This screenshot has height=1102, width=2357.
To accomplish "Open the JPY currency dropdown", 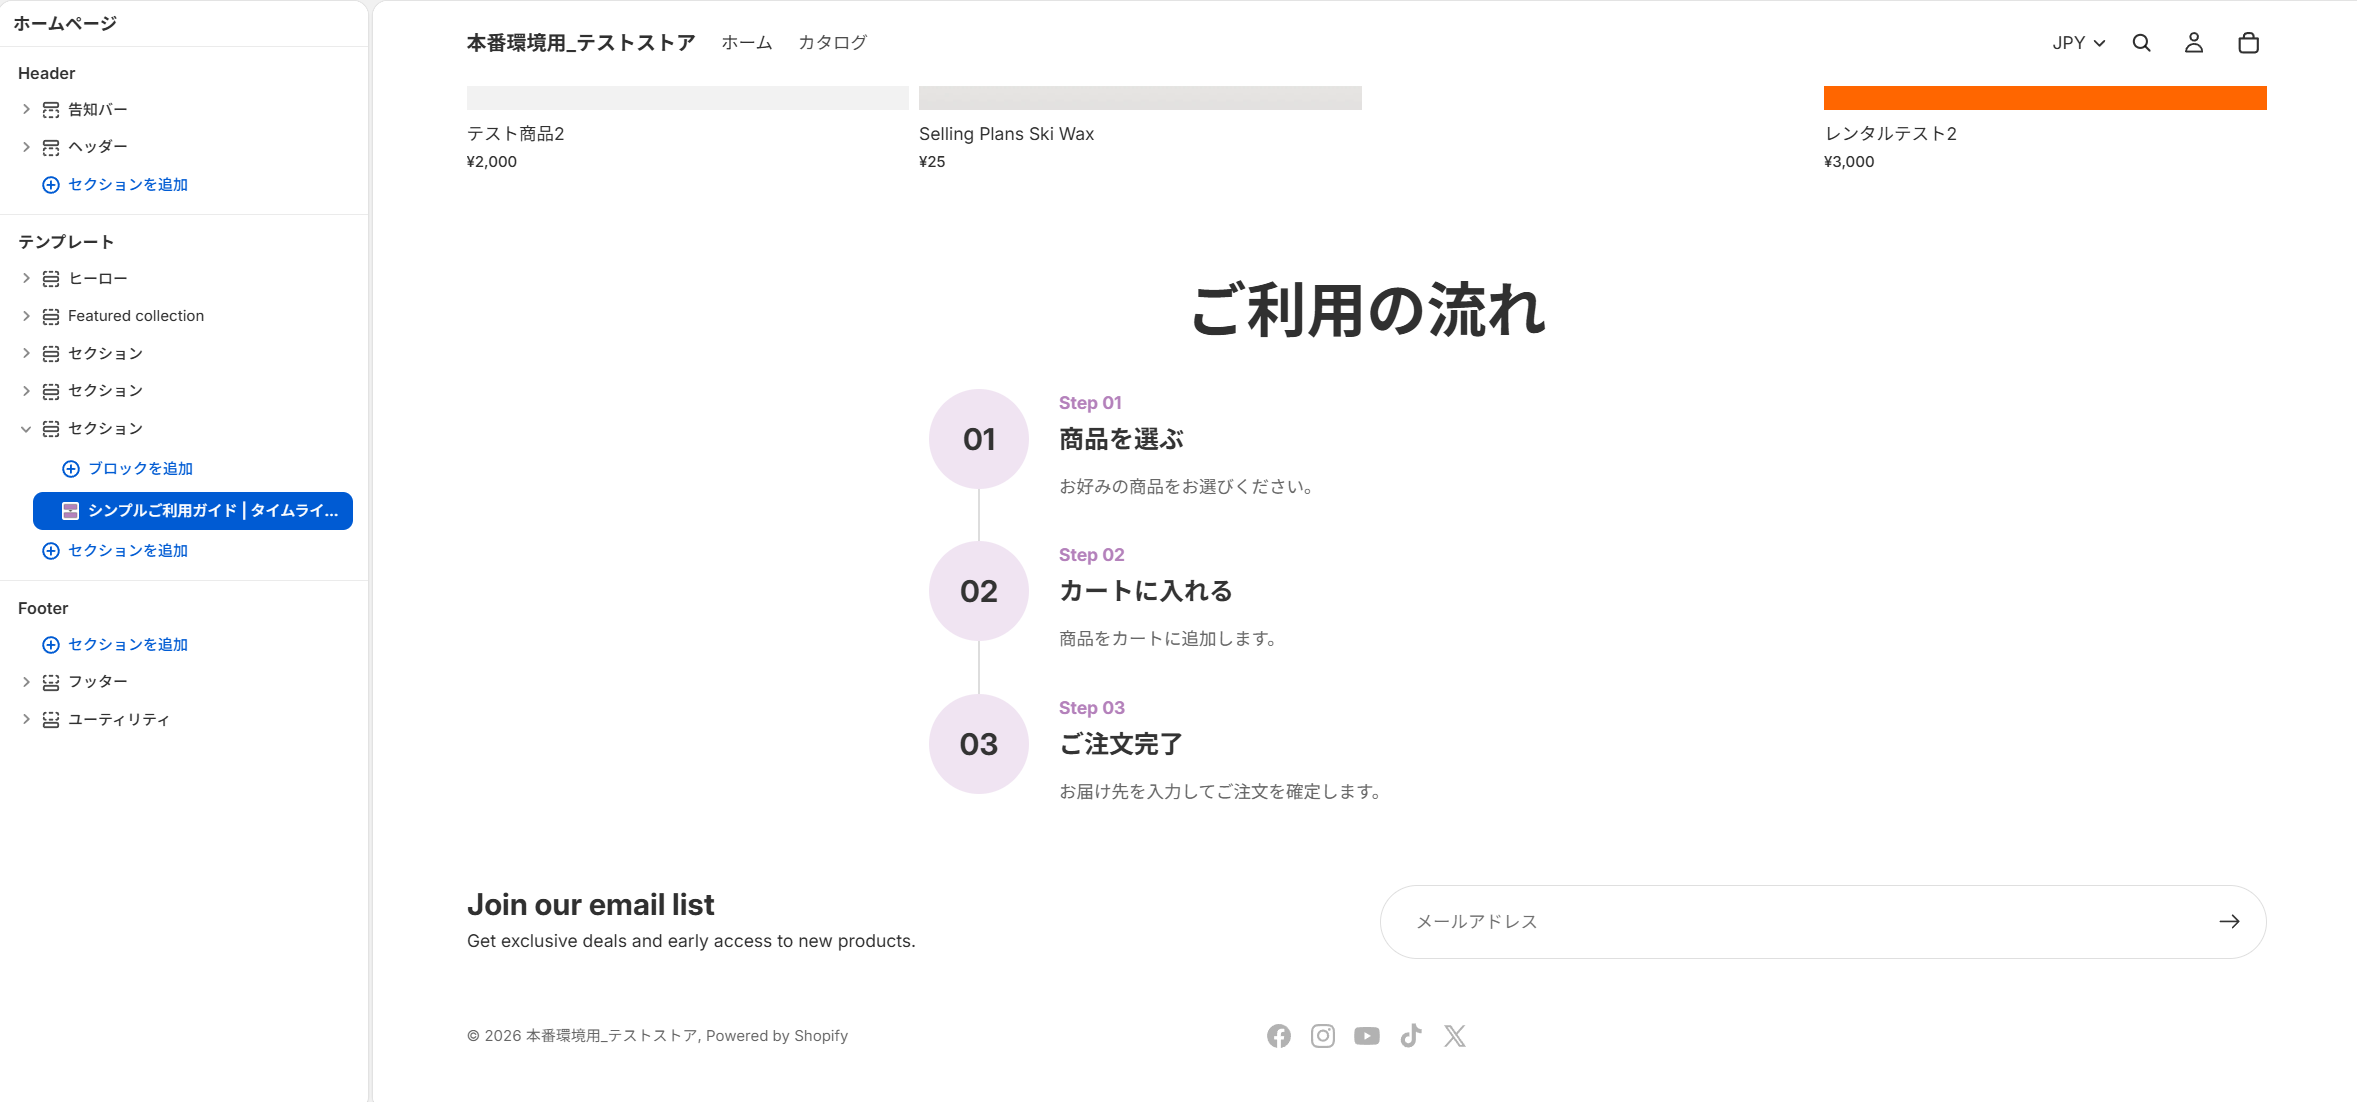I will [2076, 43].
